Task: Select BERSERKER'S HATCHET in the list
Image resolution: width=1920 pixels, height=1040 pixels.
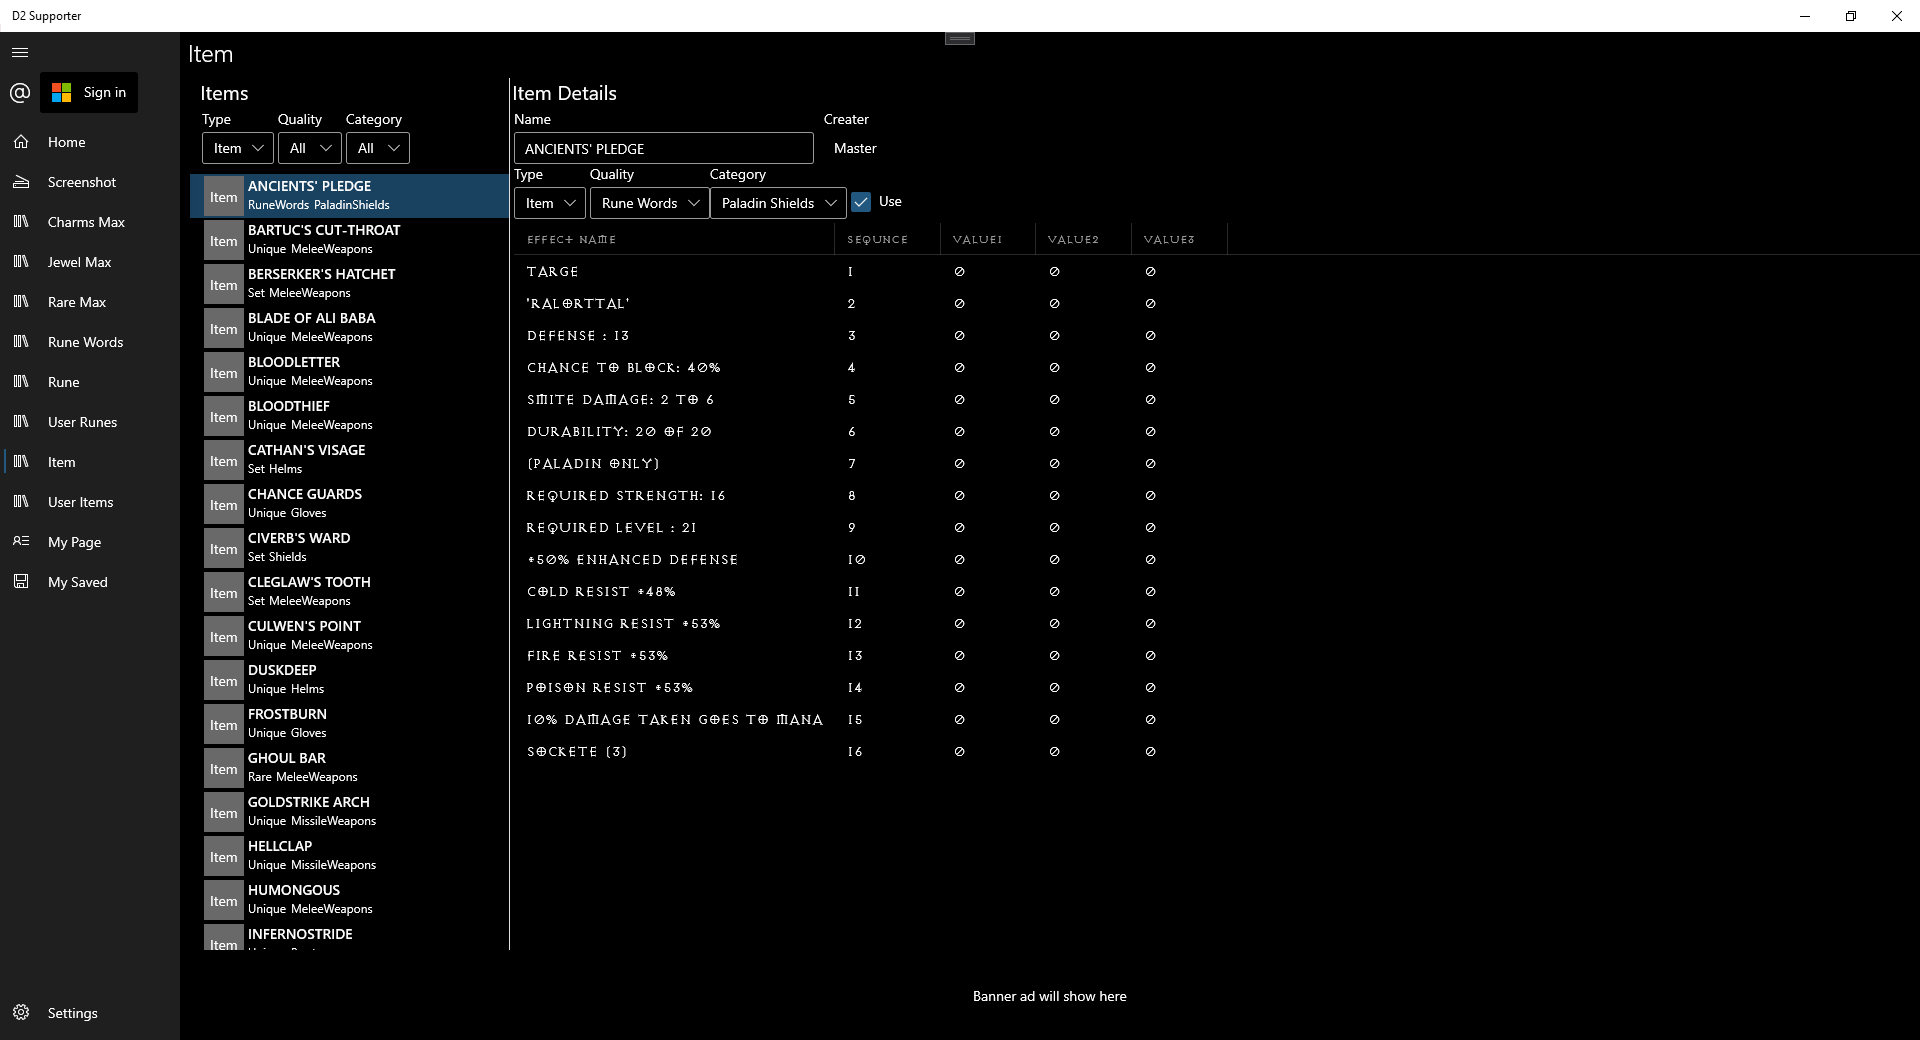Action: click(350, 284)
